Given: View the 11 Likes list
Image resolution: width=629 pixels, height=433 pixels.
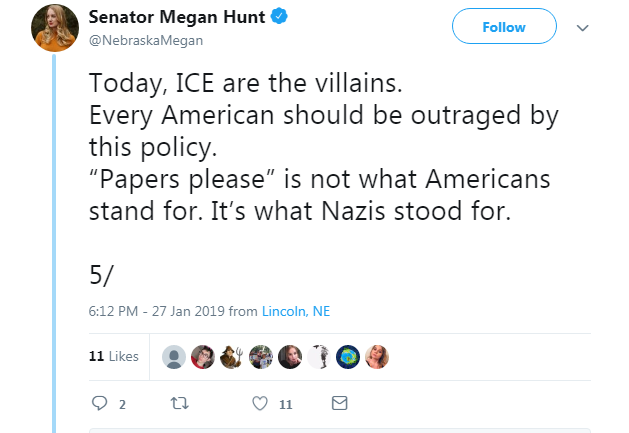Looking at the screenshot, I should [113, 357].
